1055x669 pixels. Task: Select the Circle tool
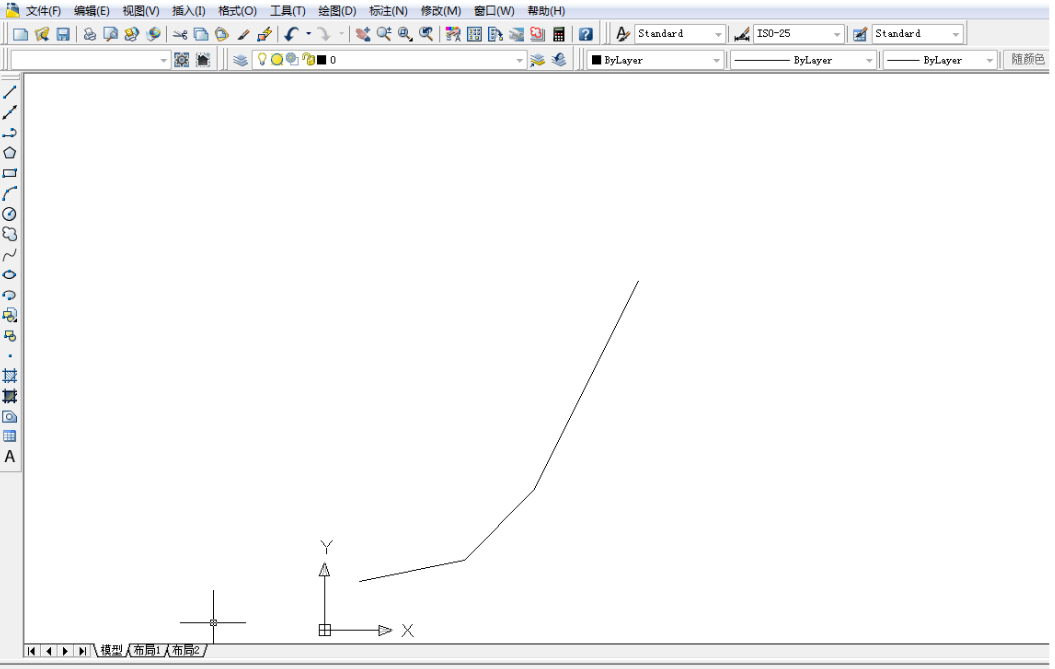9,214
